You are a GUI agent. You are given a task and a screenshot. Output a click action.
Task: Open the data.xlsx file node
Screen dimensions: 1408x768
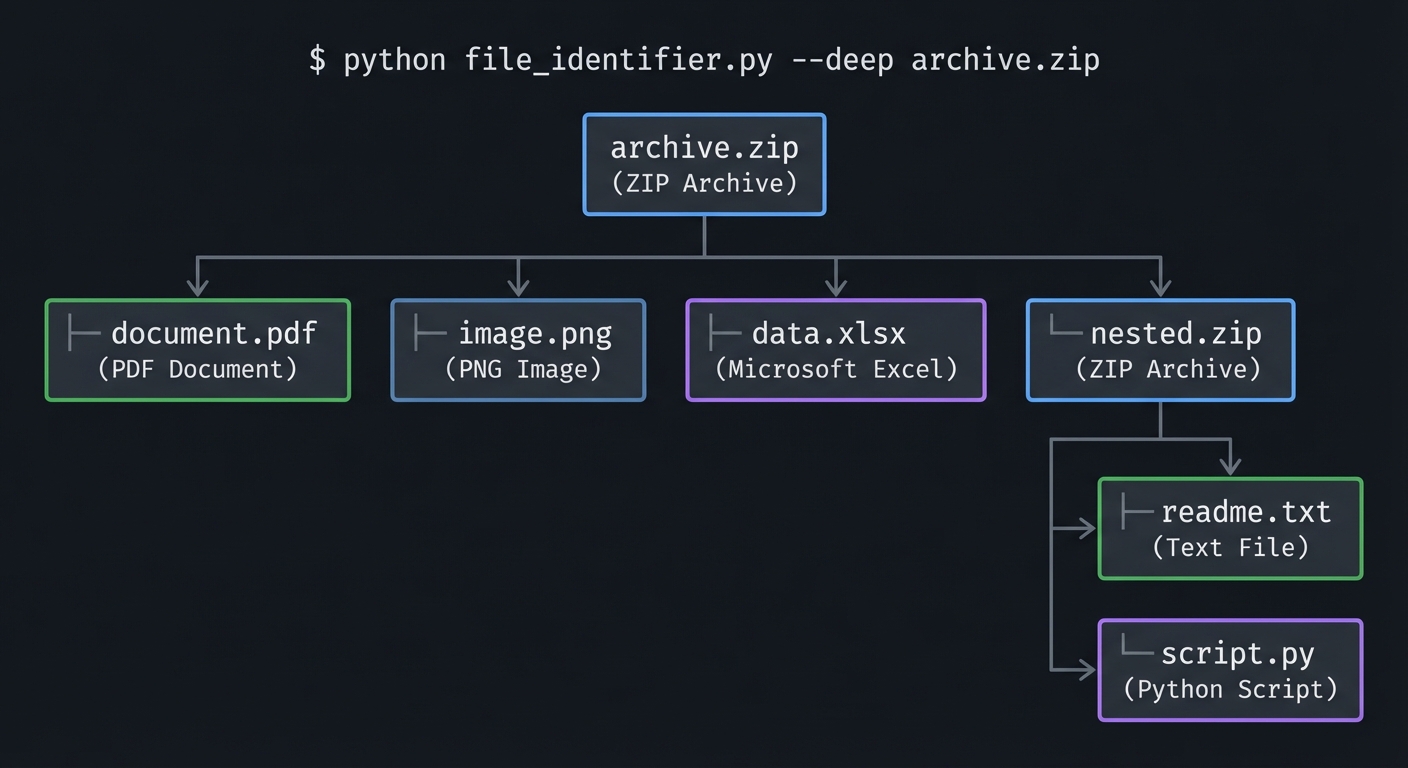pos(835,350)
